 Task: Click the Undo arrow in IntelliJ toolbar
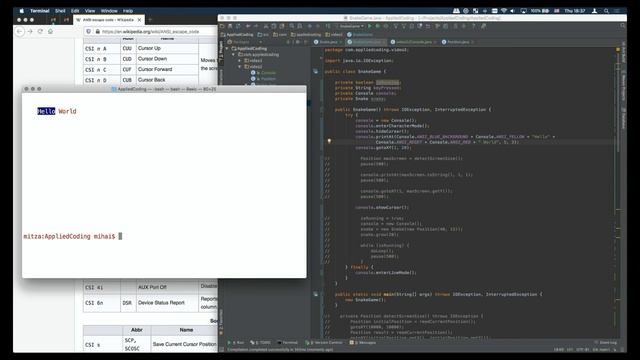pyautogui.click(x=248, y=26)
